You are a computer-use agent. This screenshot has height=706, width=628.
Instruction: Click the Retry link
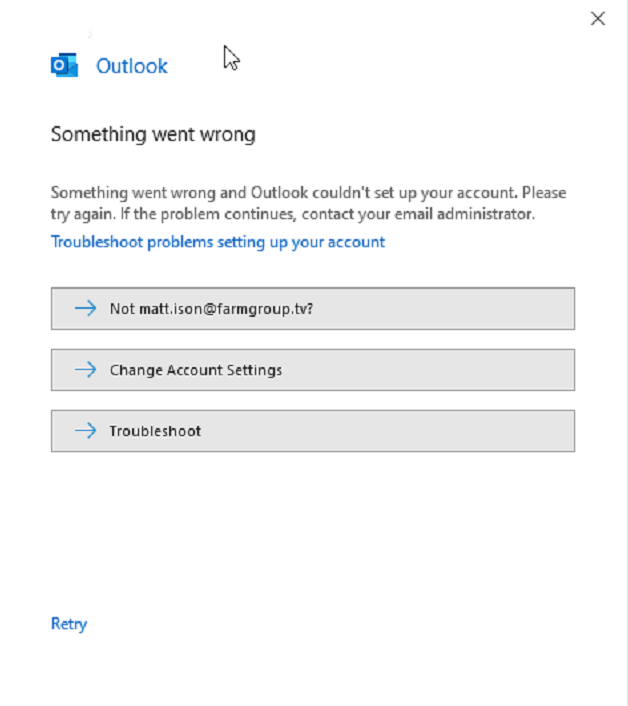tap(69, 624)
